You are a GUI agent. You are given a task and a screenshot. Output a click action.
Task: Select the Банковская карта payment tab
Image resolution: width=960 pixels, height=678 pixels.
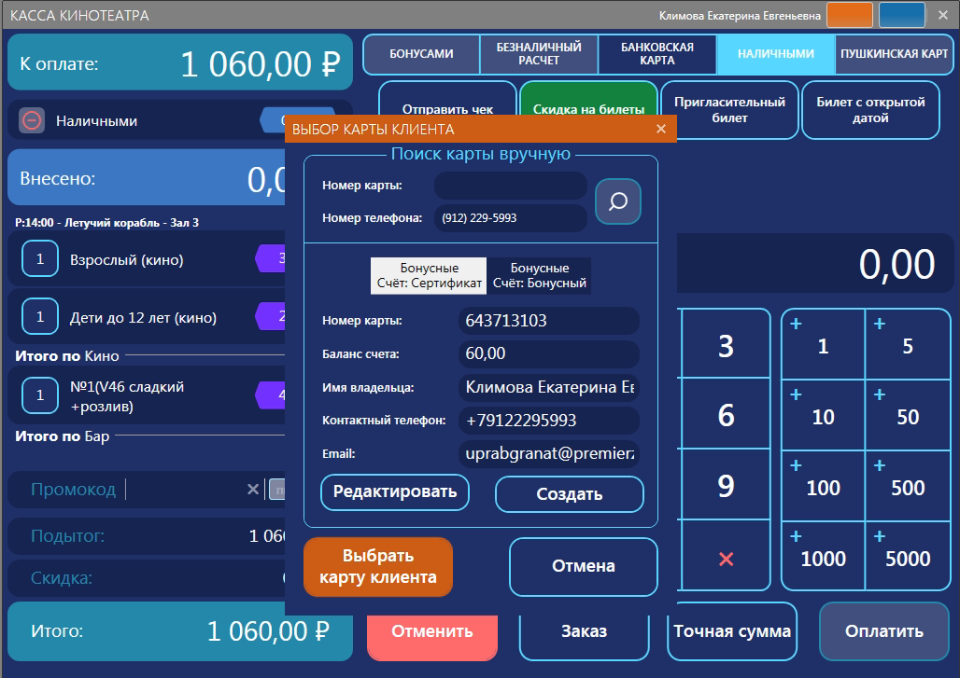(657, 54)
